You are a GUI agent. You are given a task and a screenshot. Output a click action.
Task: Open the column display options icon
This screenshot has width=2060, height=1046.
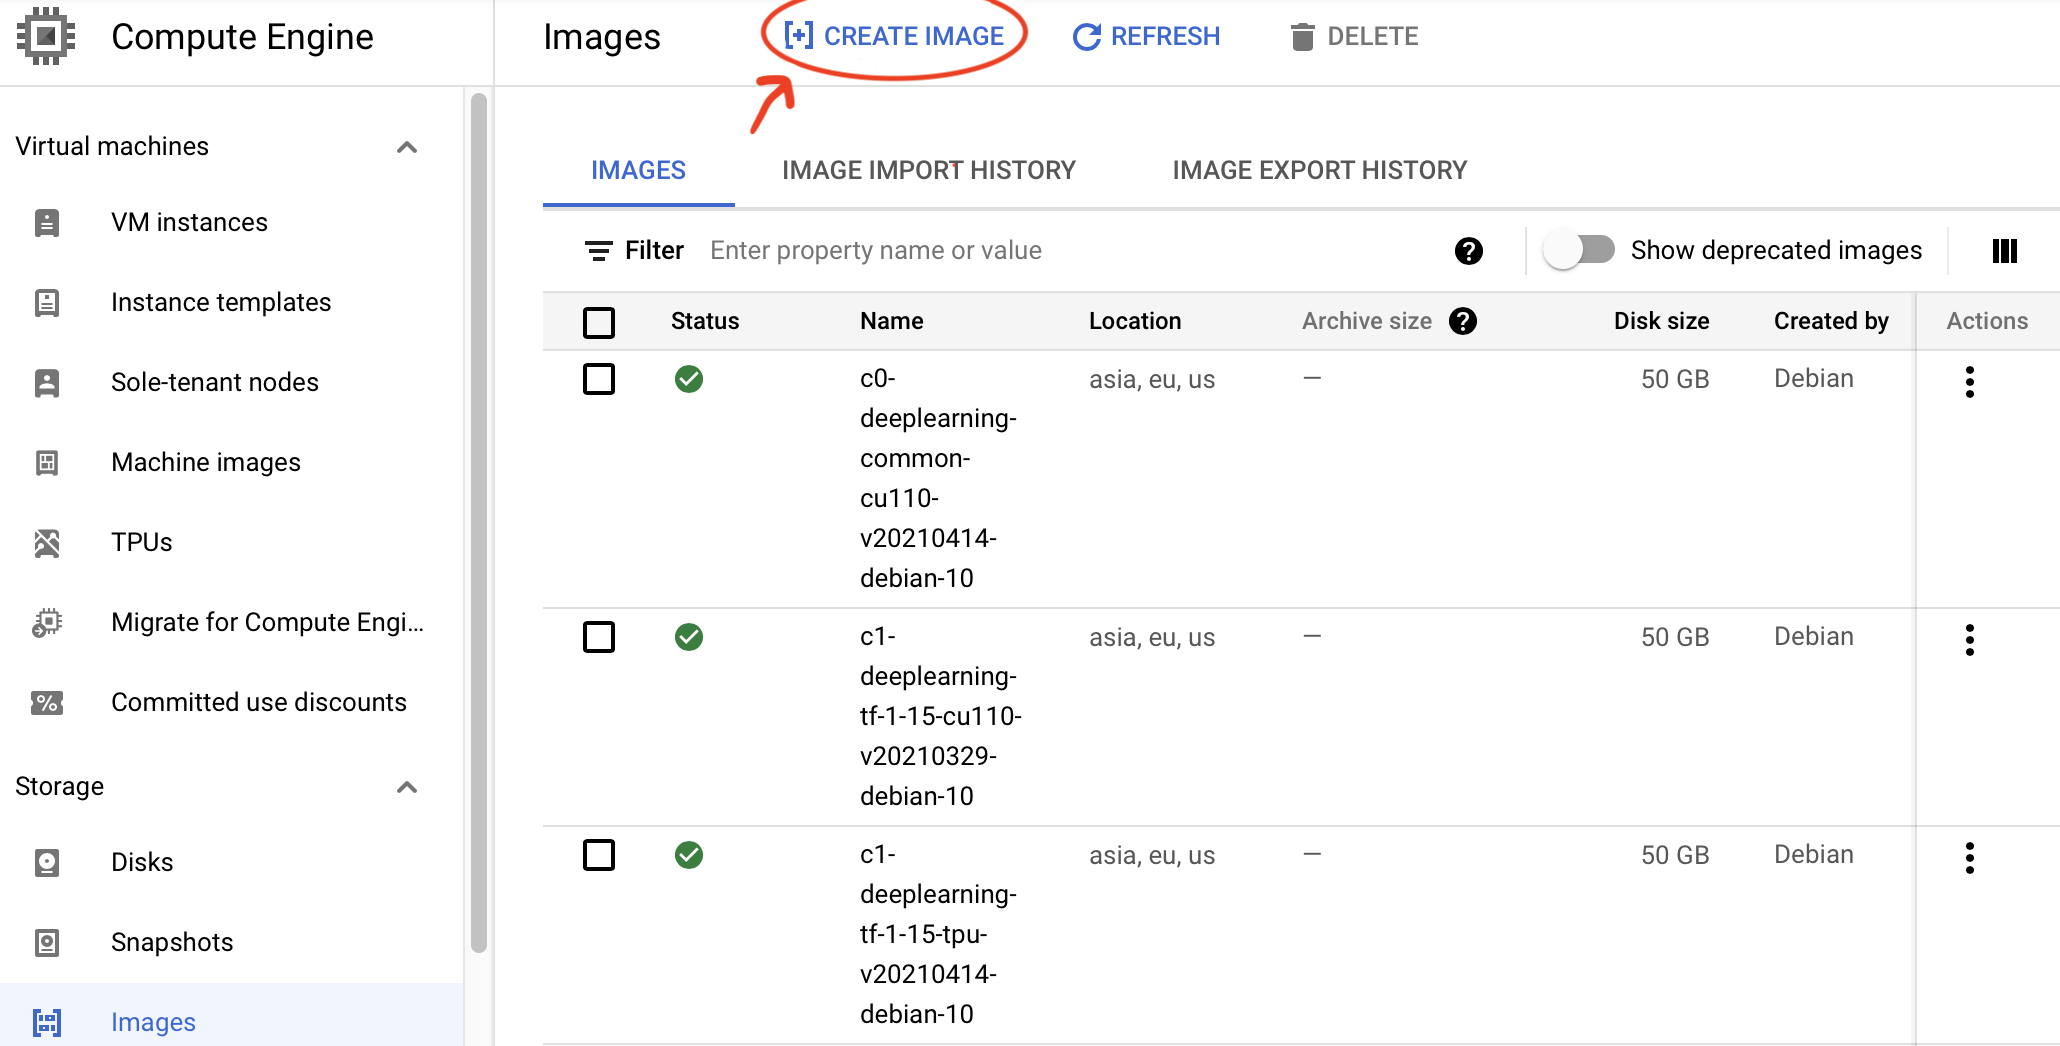2004,251
